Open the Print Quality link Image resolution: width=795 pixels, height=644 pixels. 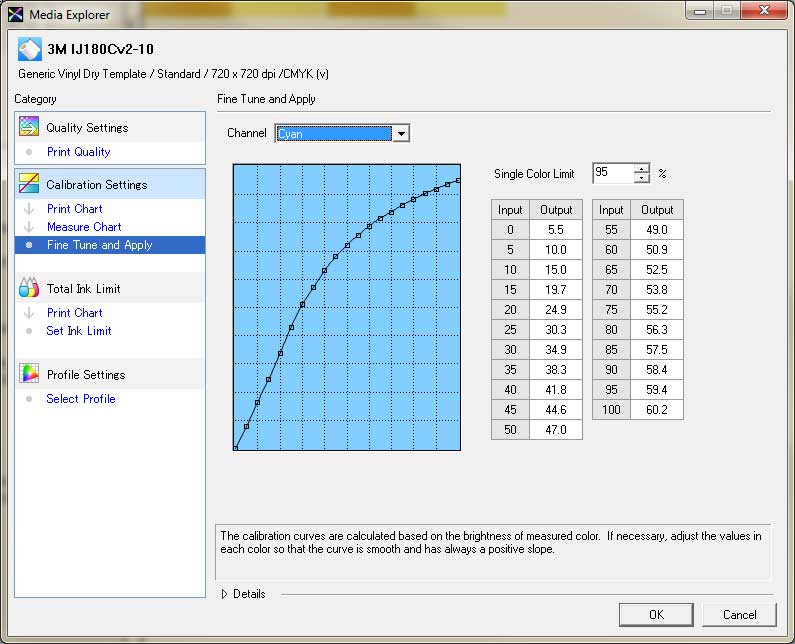coord(79,152)
